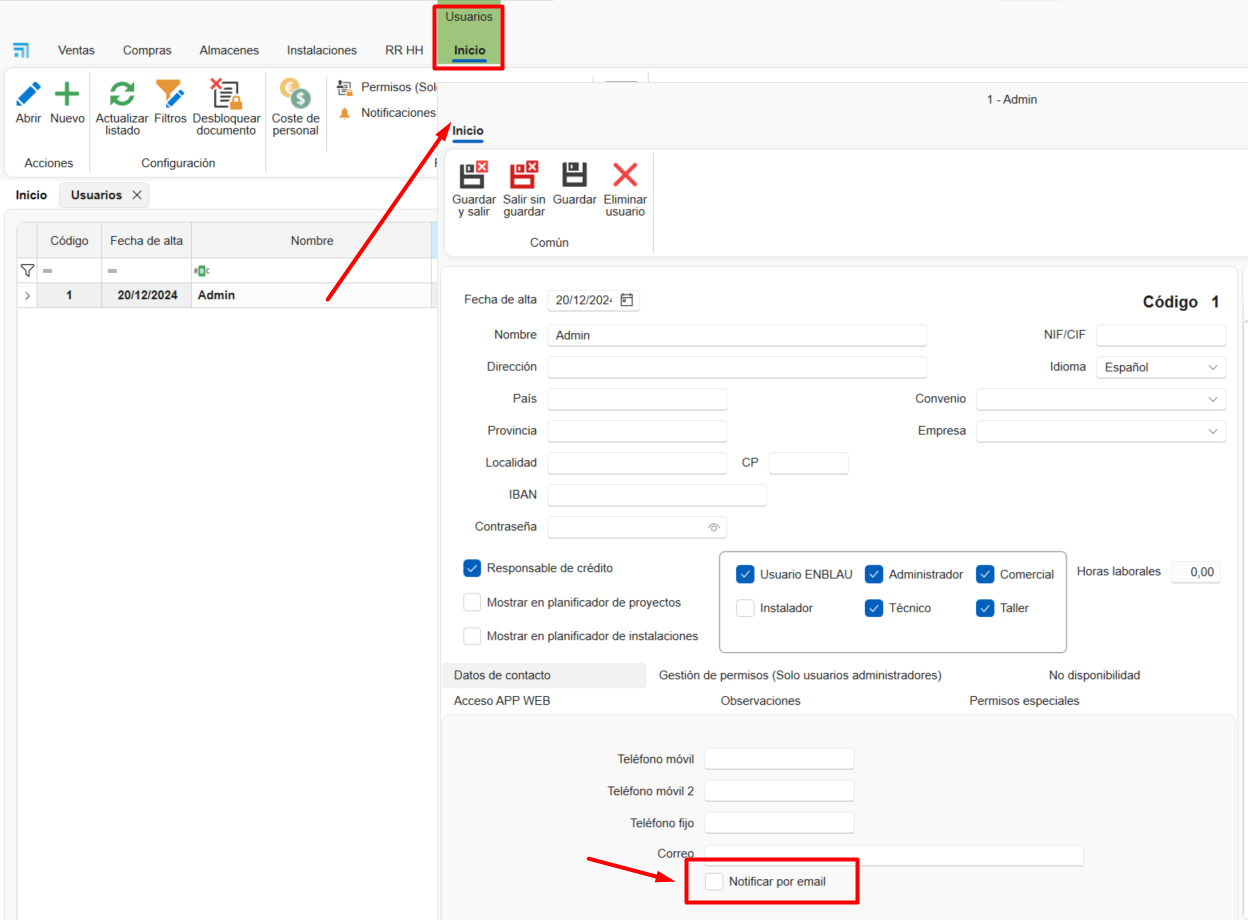This screenshot has height=920, width=1248.
Task: Uncheck the Taller checkbox
Action: (985, 608)
